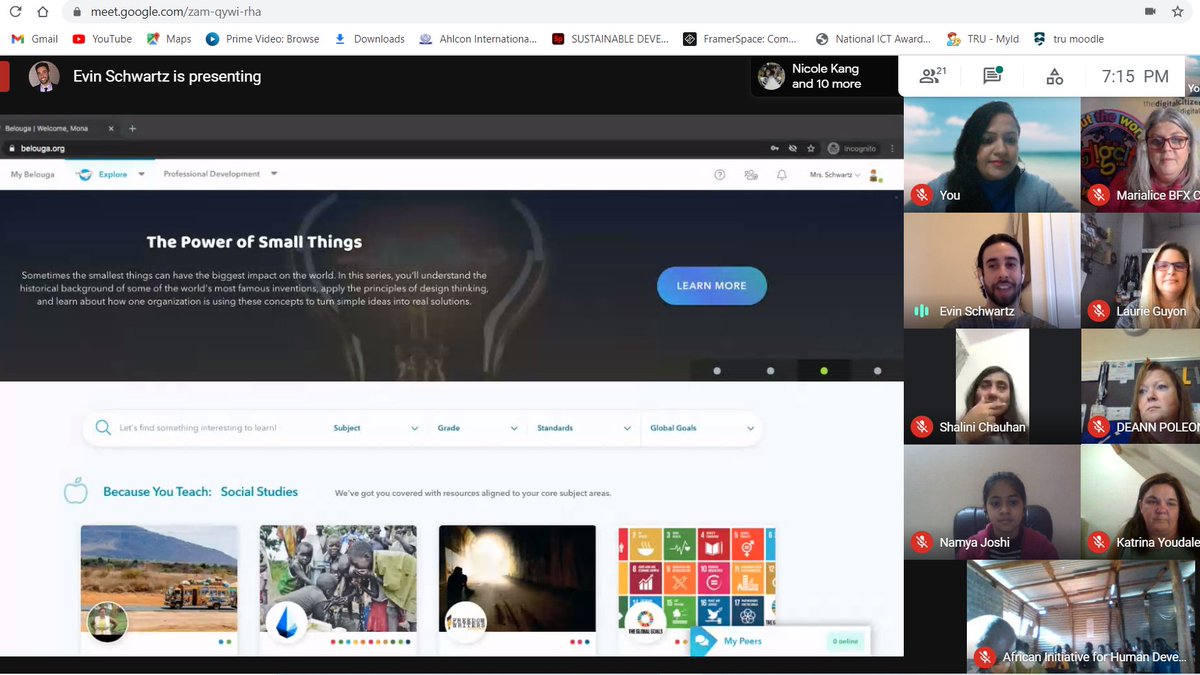Open the children drinking water course thumbnail
The width and height of the screenshot is (1200, 675).
(x=338, y=578)
